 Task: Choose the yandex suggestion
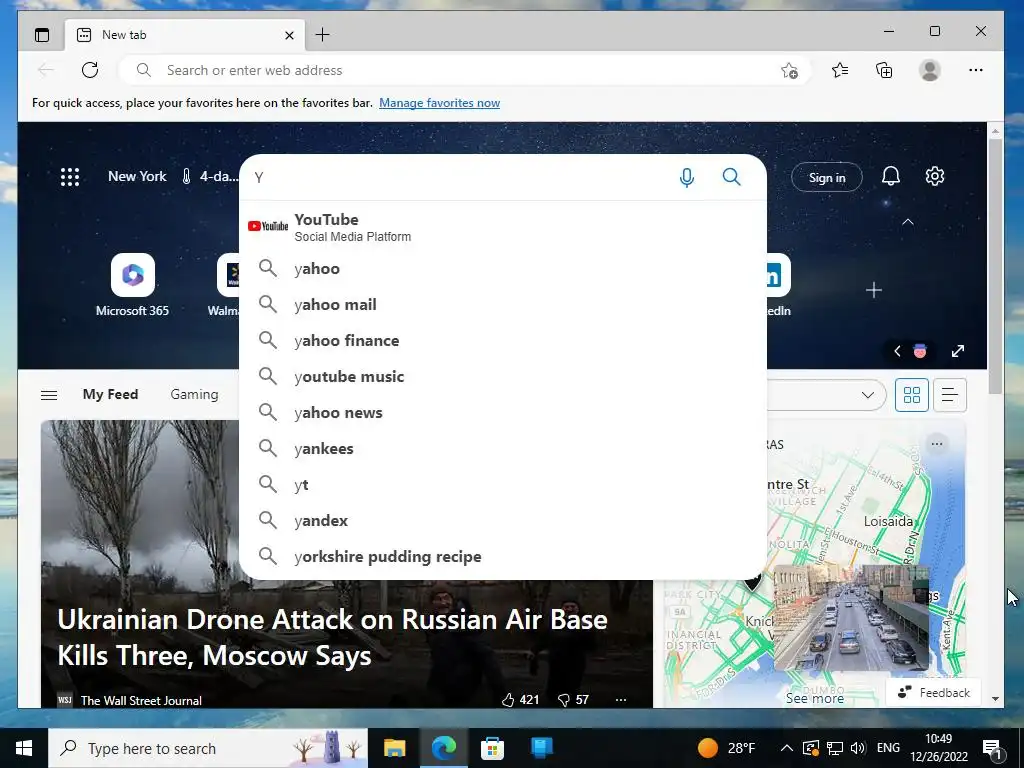[x=503, y=520]
